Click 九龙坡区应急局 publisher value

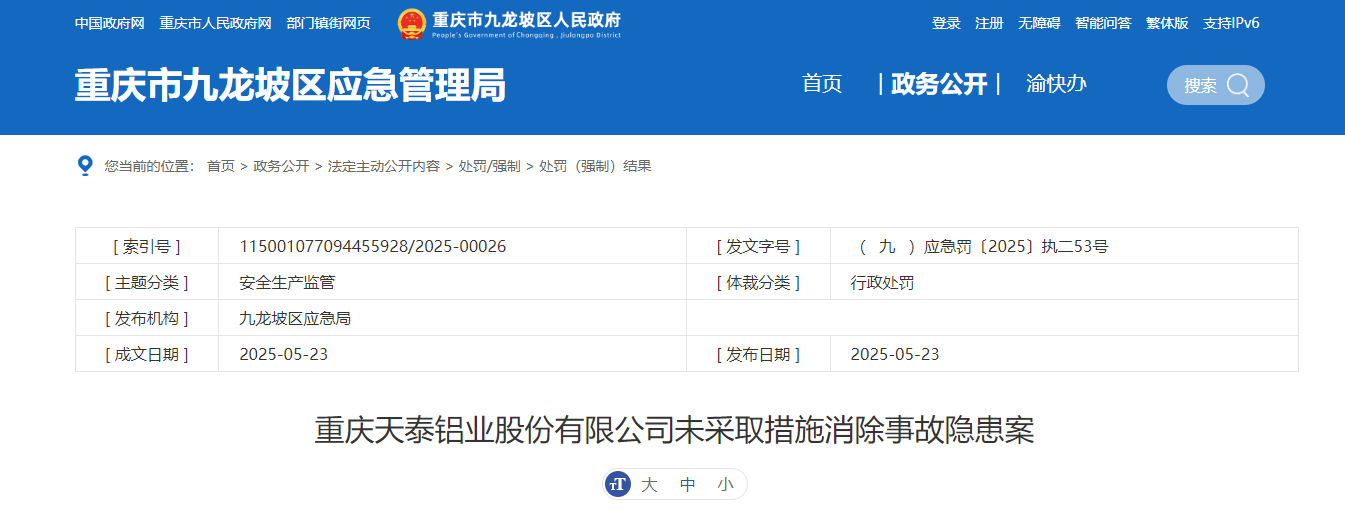tap(295, 318)
